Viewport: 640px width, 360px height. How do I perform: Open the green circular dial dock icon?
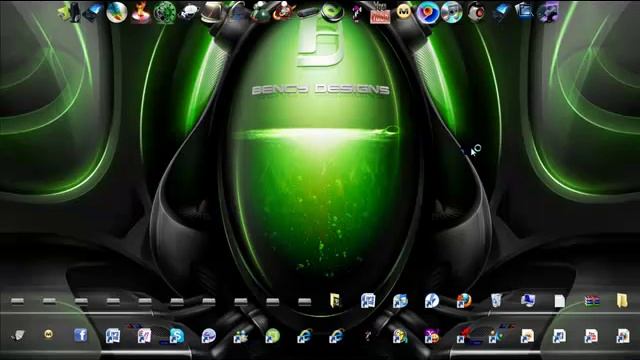[x=164, y=12]
